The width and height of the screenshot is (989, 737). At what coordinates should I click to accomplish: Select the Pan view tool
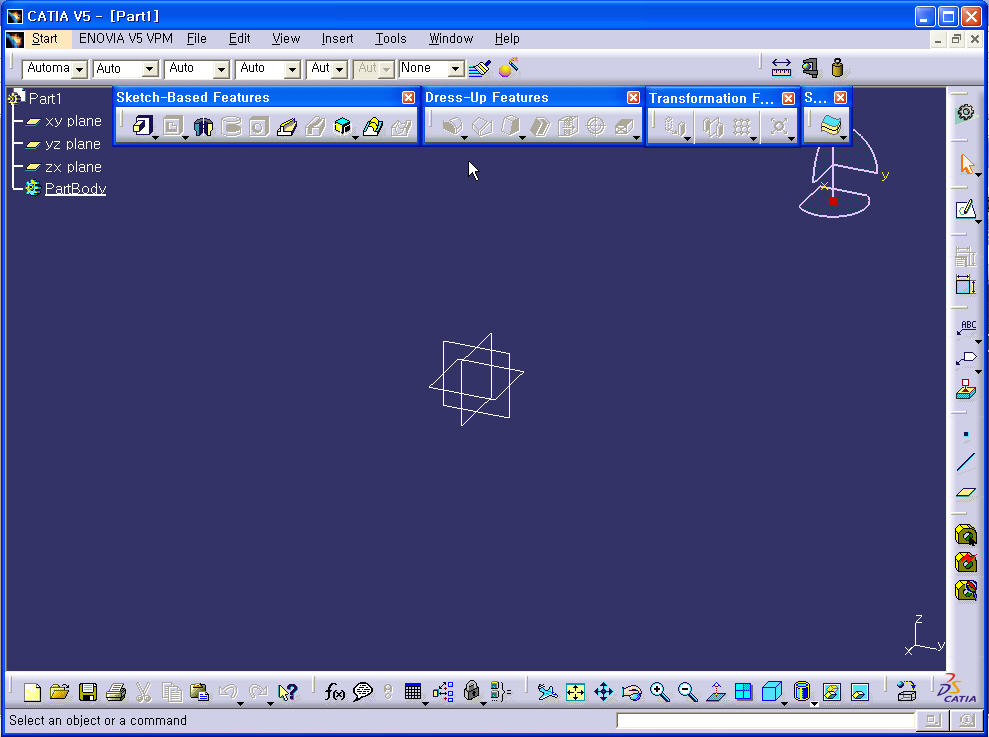point(603,692)
